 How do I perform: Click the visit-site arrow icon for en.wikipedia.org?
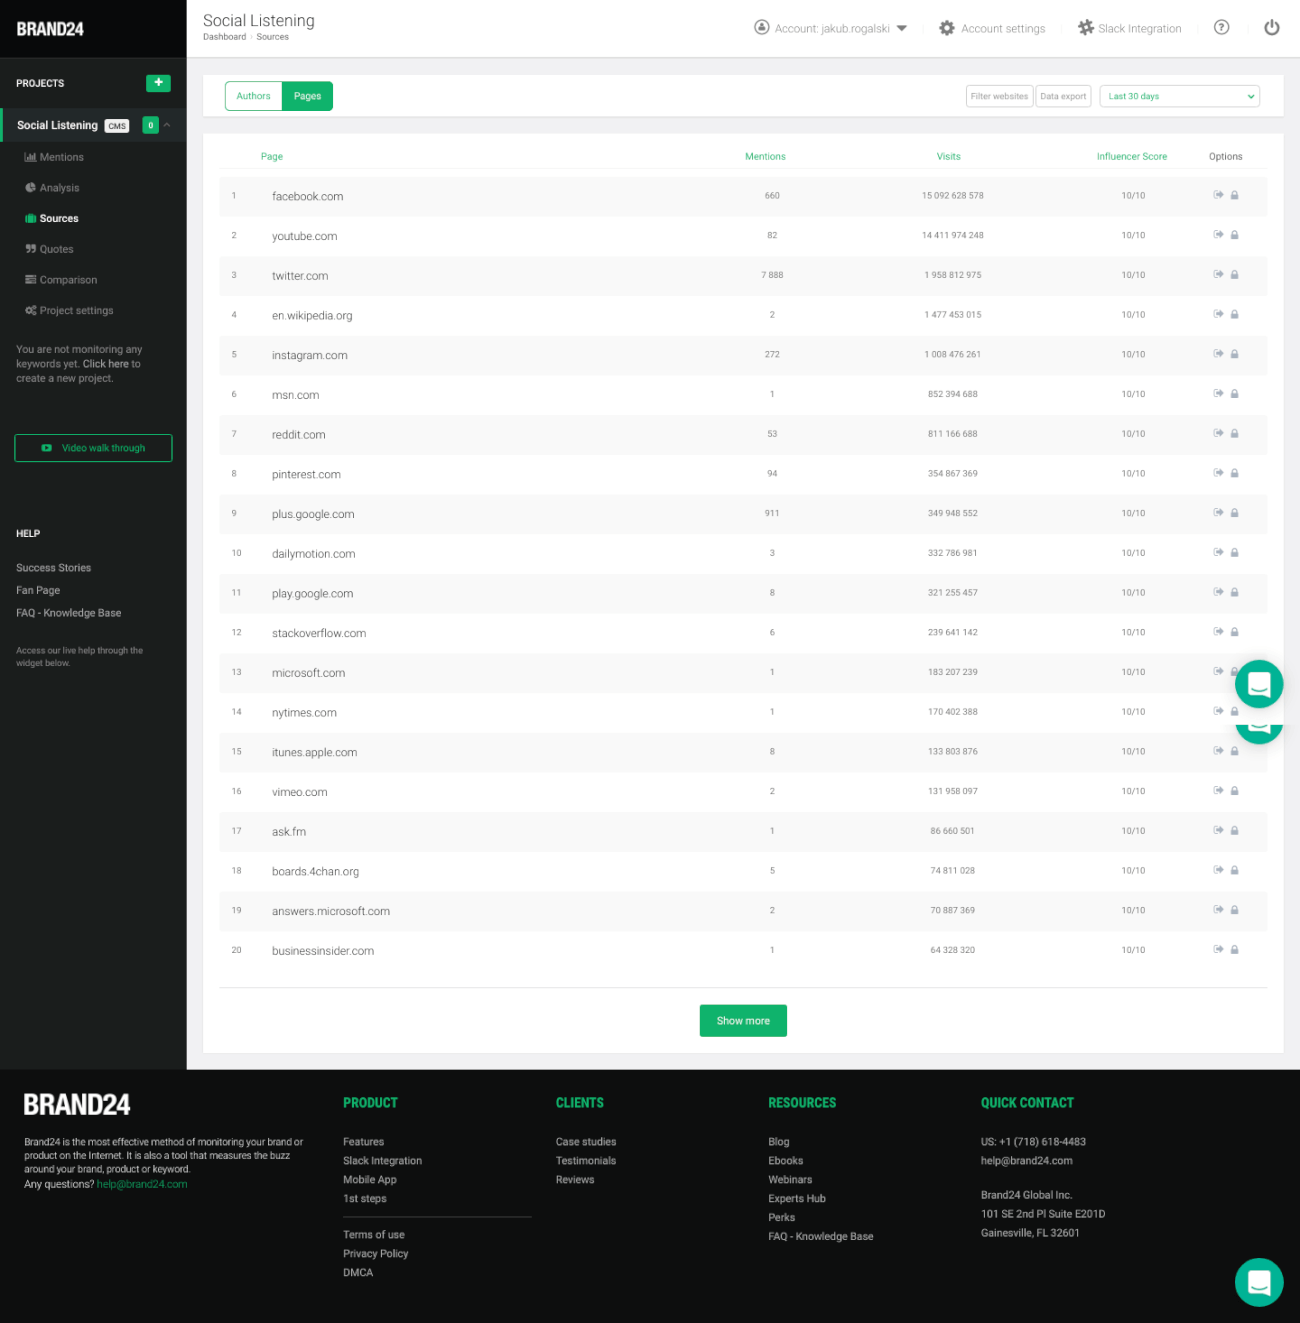click(1218, 314)
